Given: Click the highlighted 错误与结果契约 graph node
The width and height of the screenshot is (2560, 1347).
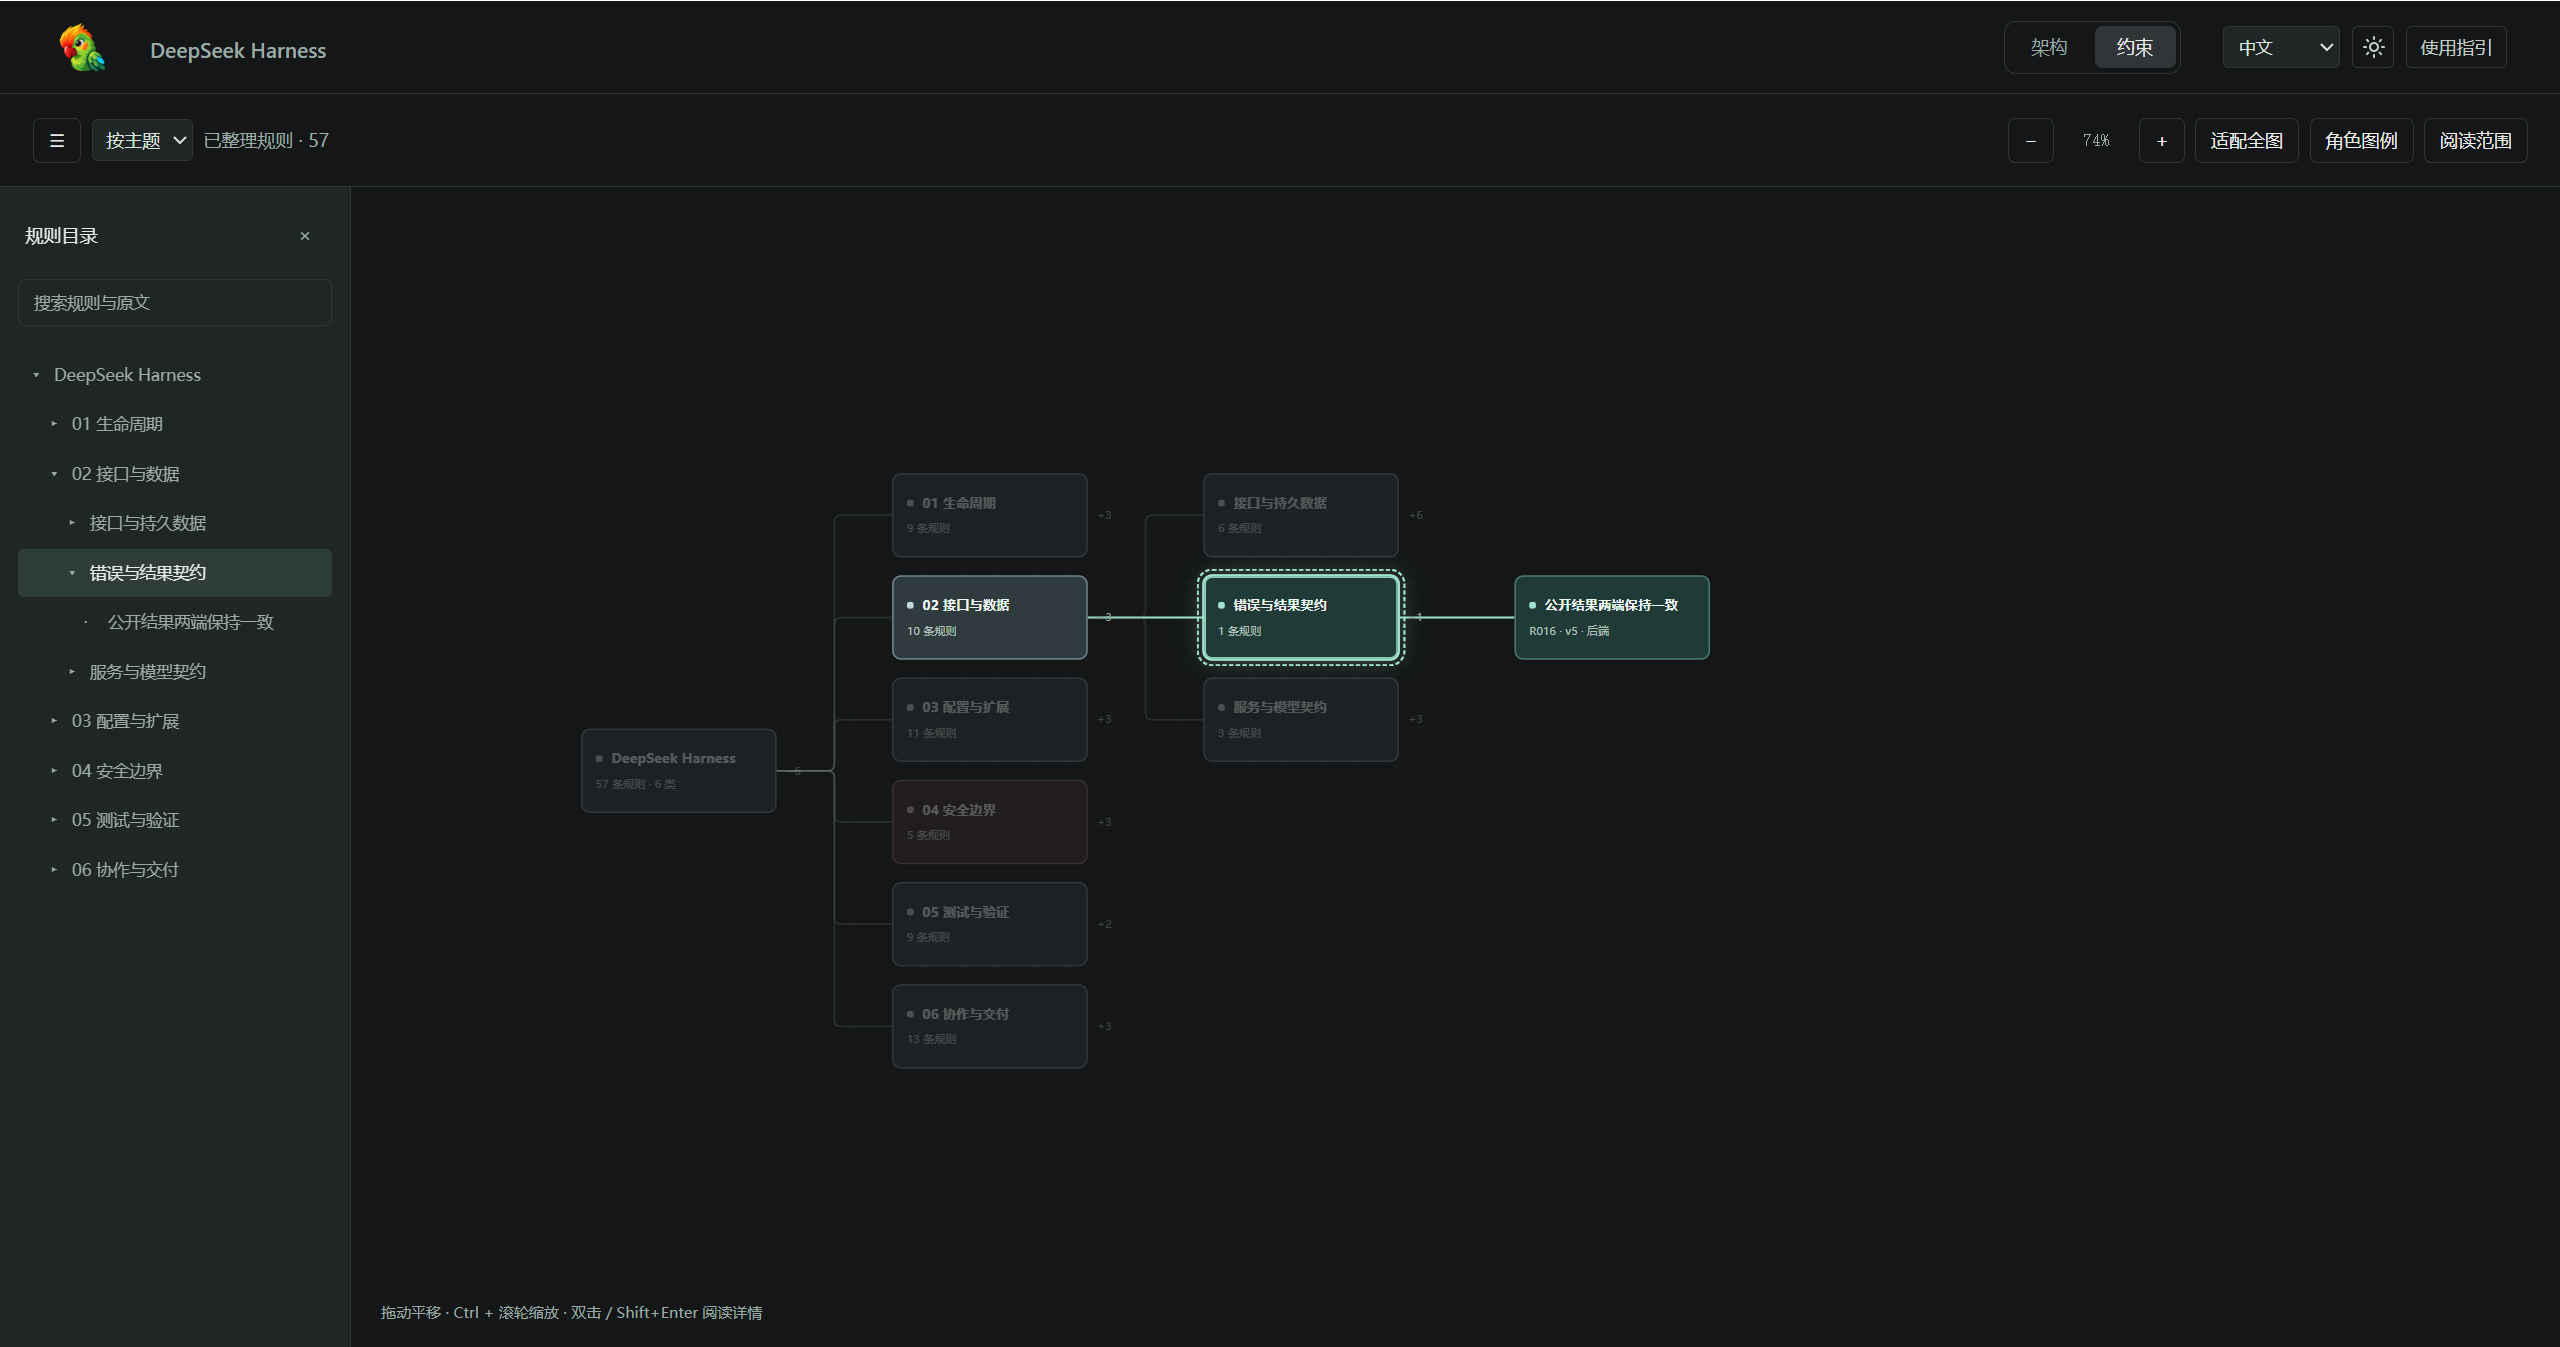Looking at the screenshot, I should pos(1301,617).
